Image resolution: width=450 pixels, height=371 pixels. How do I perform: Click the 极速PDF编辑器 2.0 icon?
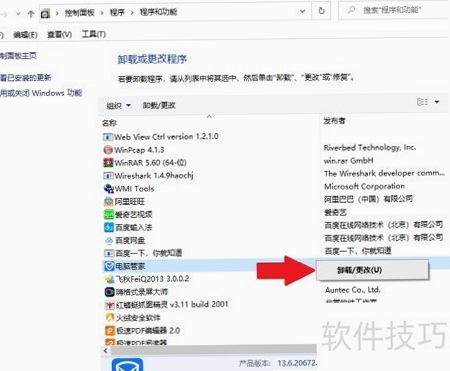click(x=110, y=331)
